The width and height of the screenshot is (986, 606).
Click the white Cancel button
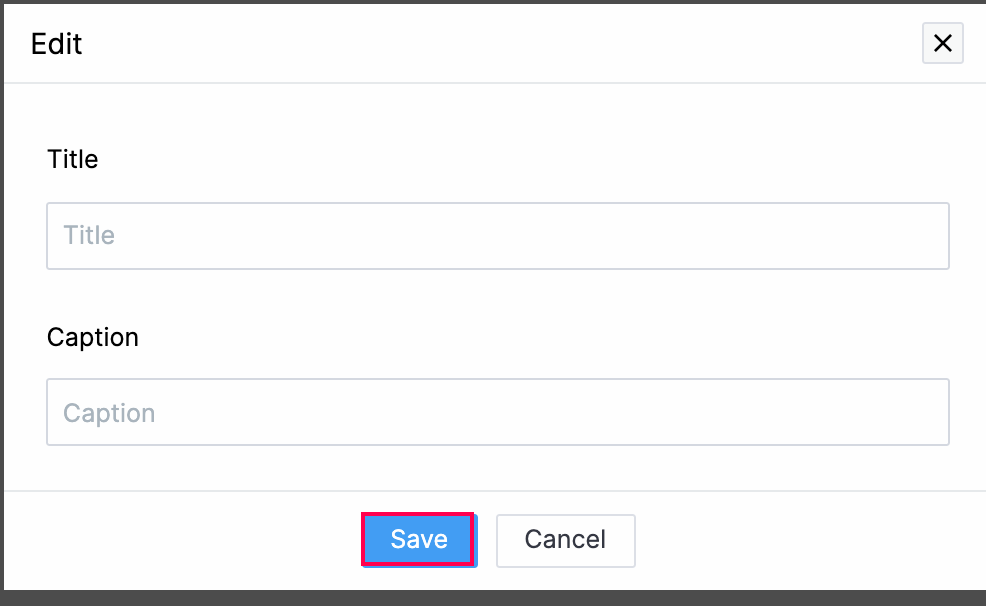click(x=565, y=540)
